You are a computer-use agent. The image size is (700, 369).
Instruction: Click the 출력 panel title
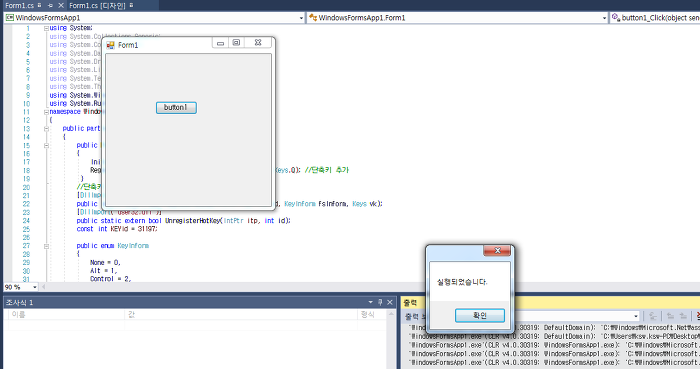410,303
